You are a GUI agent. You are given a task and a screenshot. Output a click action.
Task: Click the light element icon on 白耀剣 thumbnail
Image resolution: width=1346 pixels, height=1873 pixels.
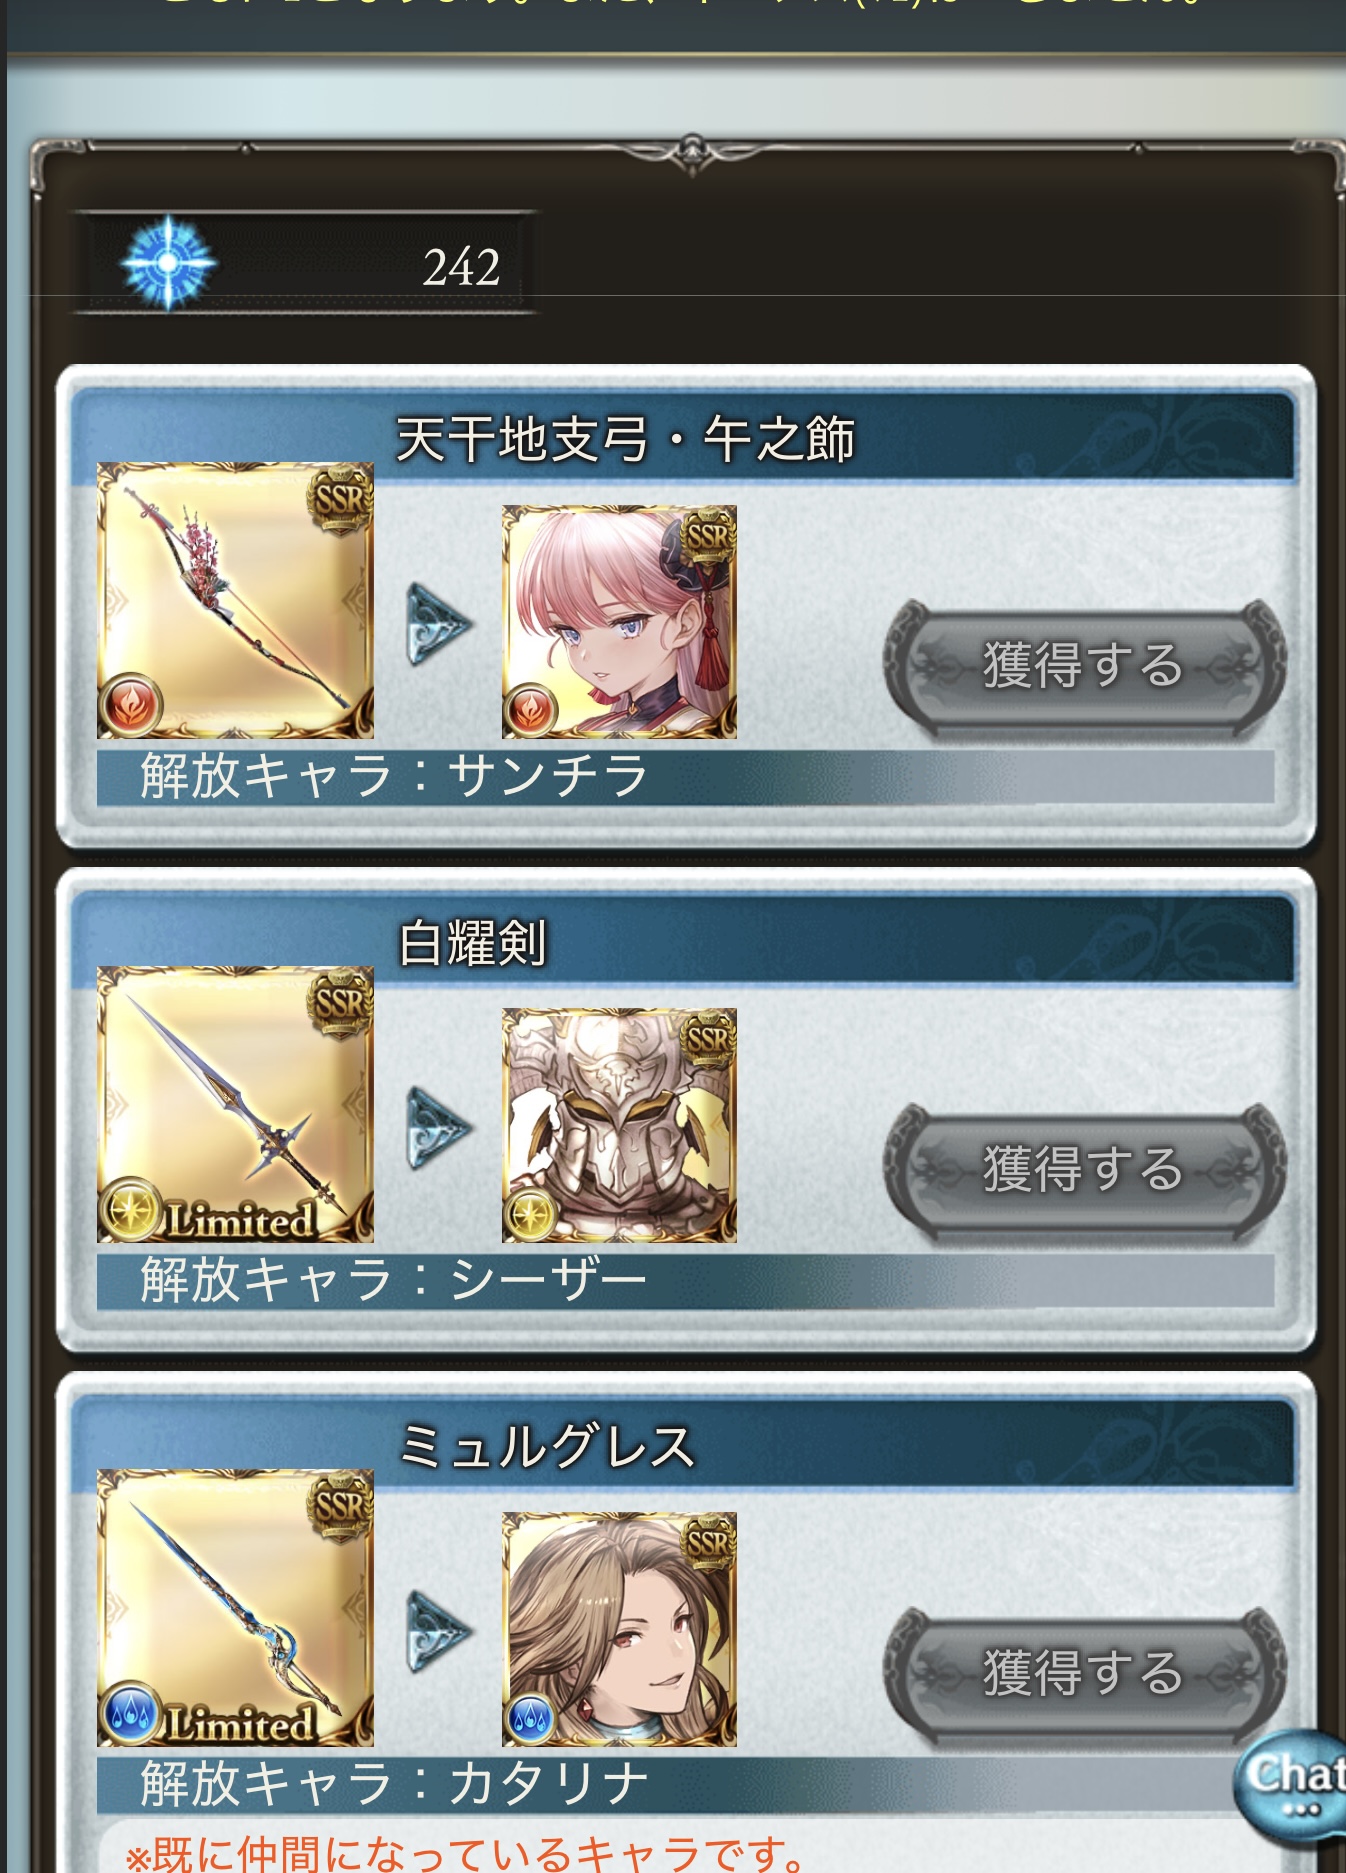tap(130, 1210)
